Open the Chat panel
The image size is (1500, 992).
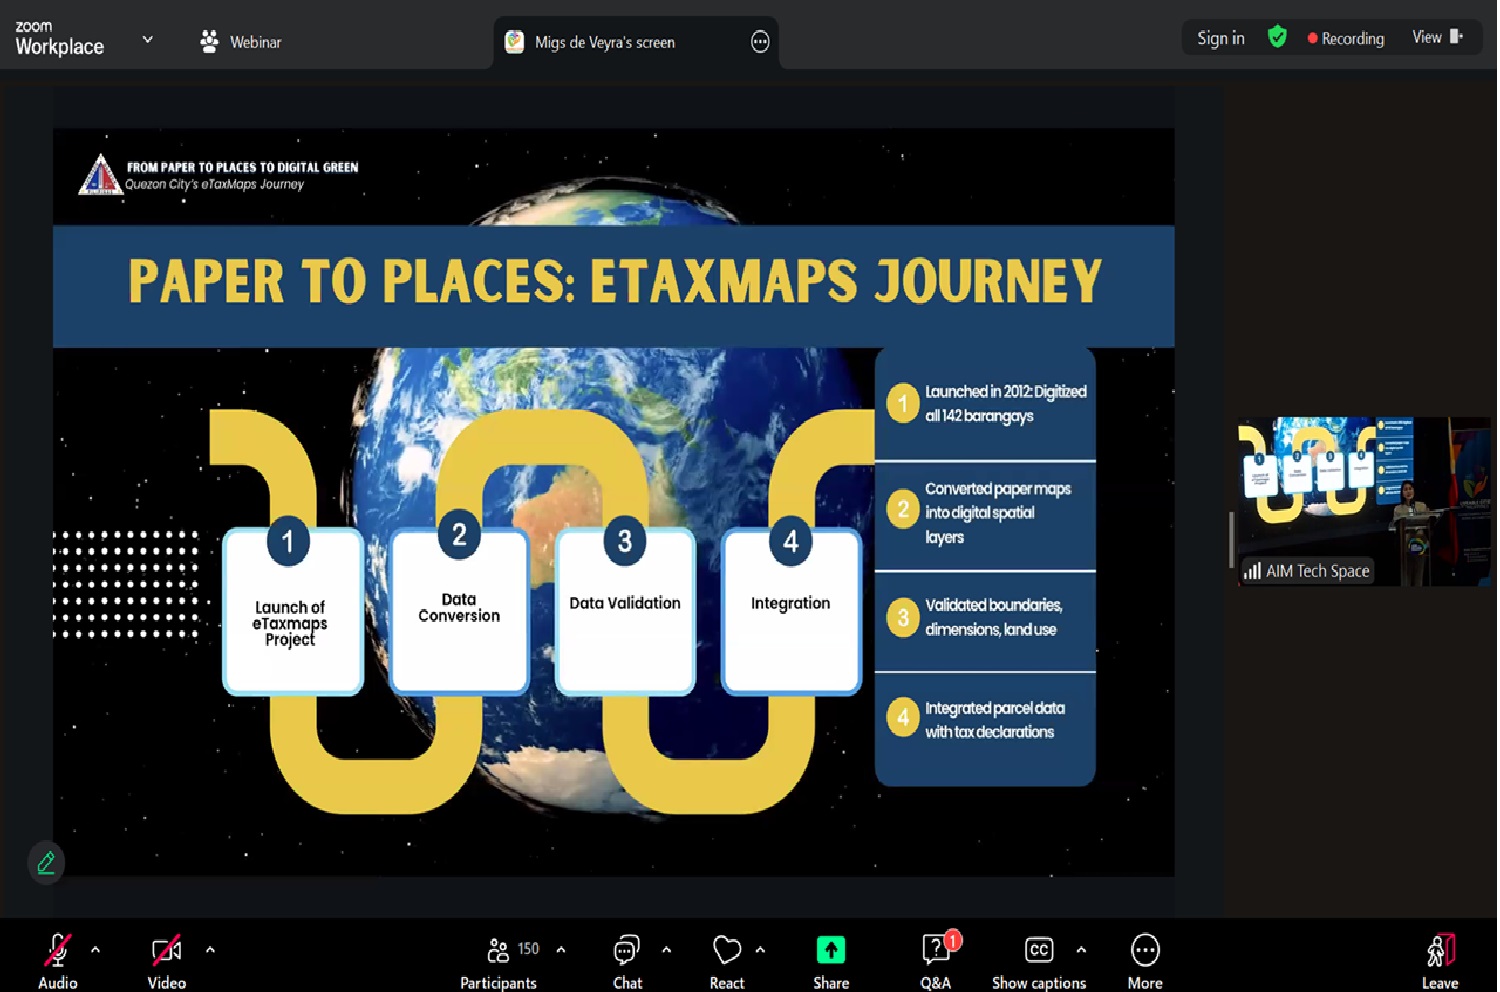click(x=627, y=950)
